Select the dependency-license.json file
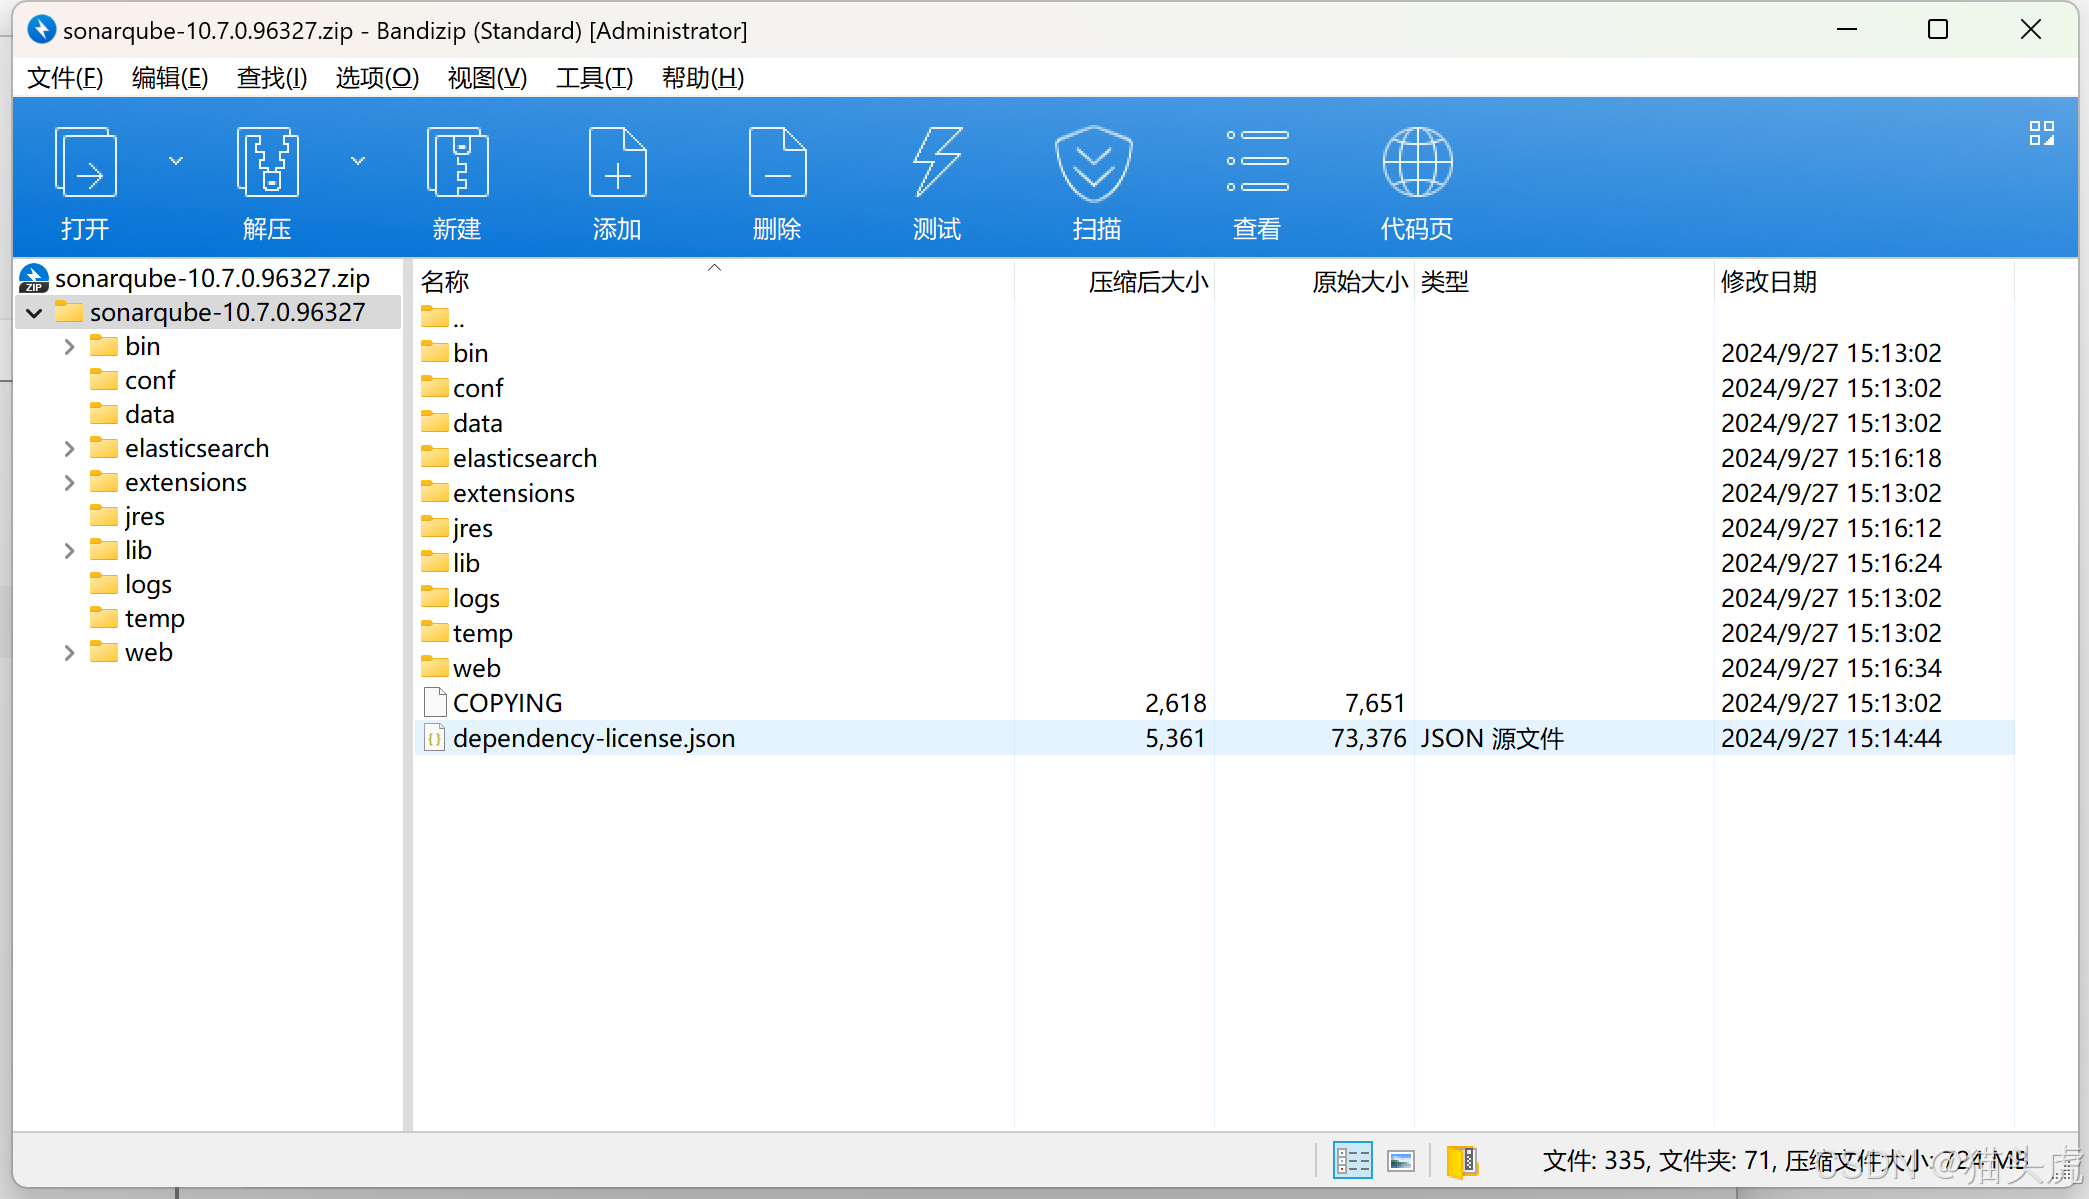 pyautogui.click(x=593, y=738)
